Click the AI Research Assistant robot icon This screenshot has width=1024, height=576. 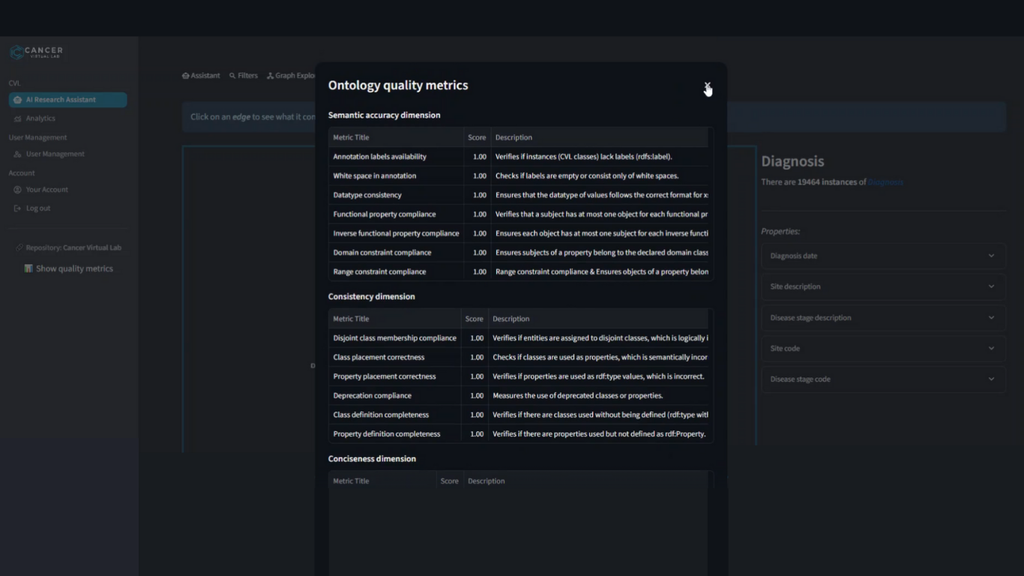(18, 100)
